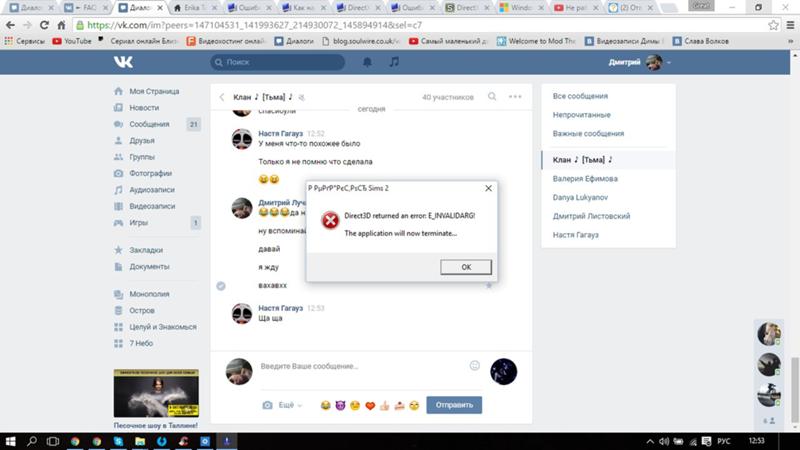
Task: Toggle the selection checkmark beside вахавхх message
Action: click(221, 286)
